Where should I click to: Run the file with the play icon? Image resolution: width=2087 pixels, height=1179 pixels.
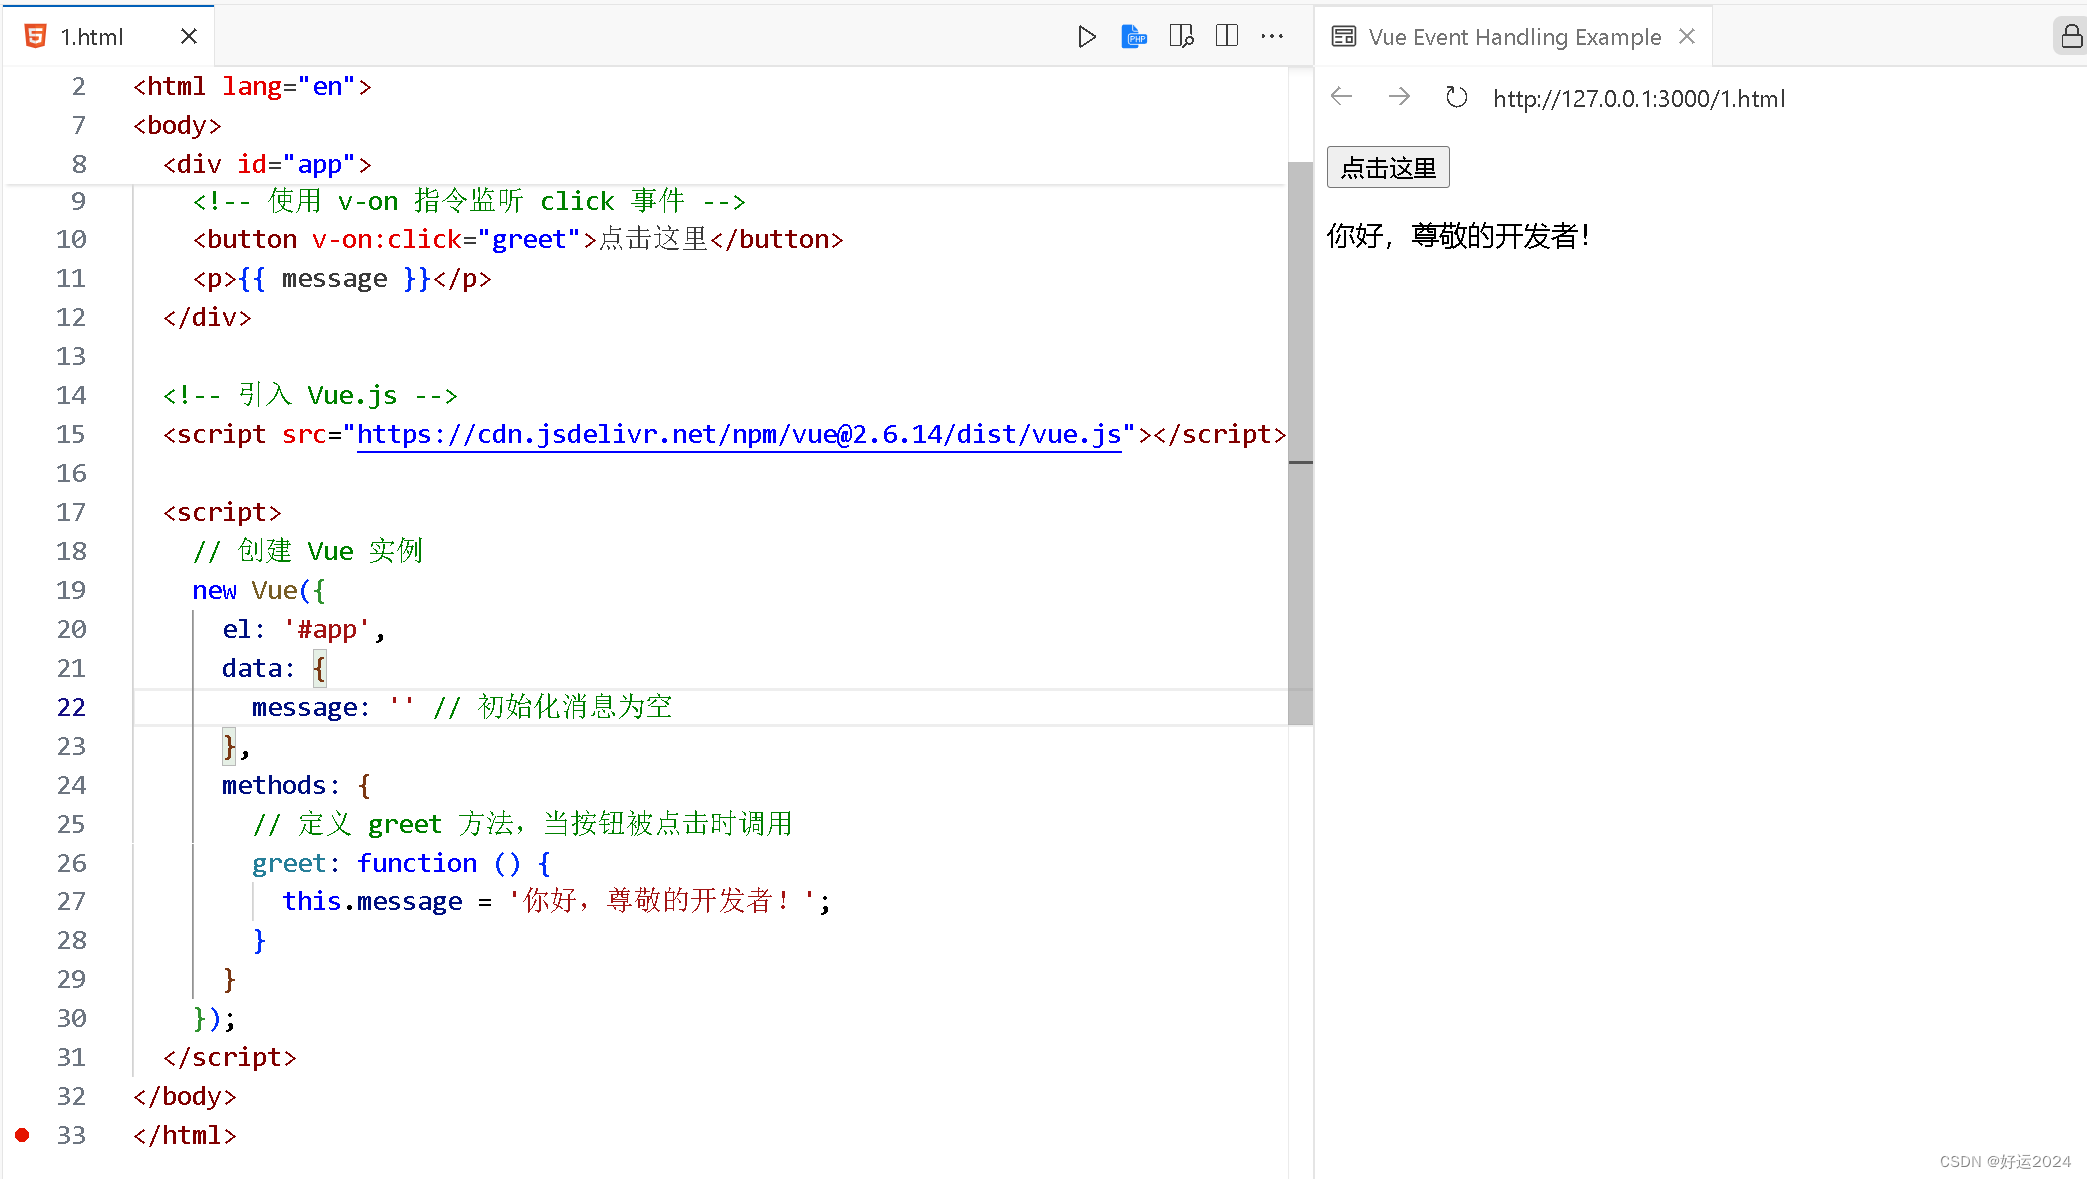click(x=1087, y=37)
